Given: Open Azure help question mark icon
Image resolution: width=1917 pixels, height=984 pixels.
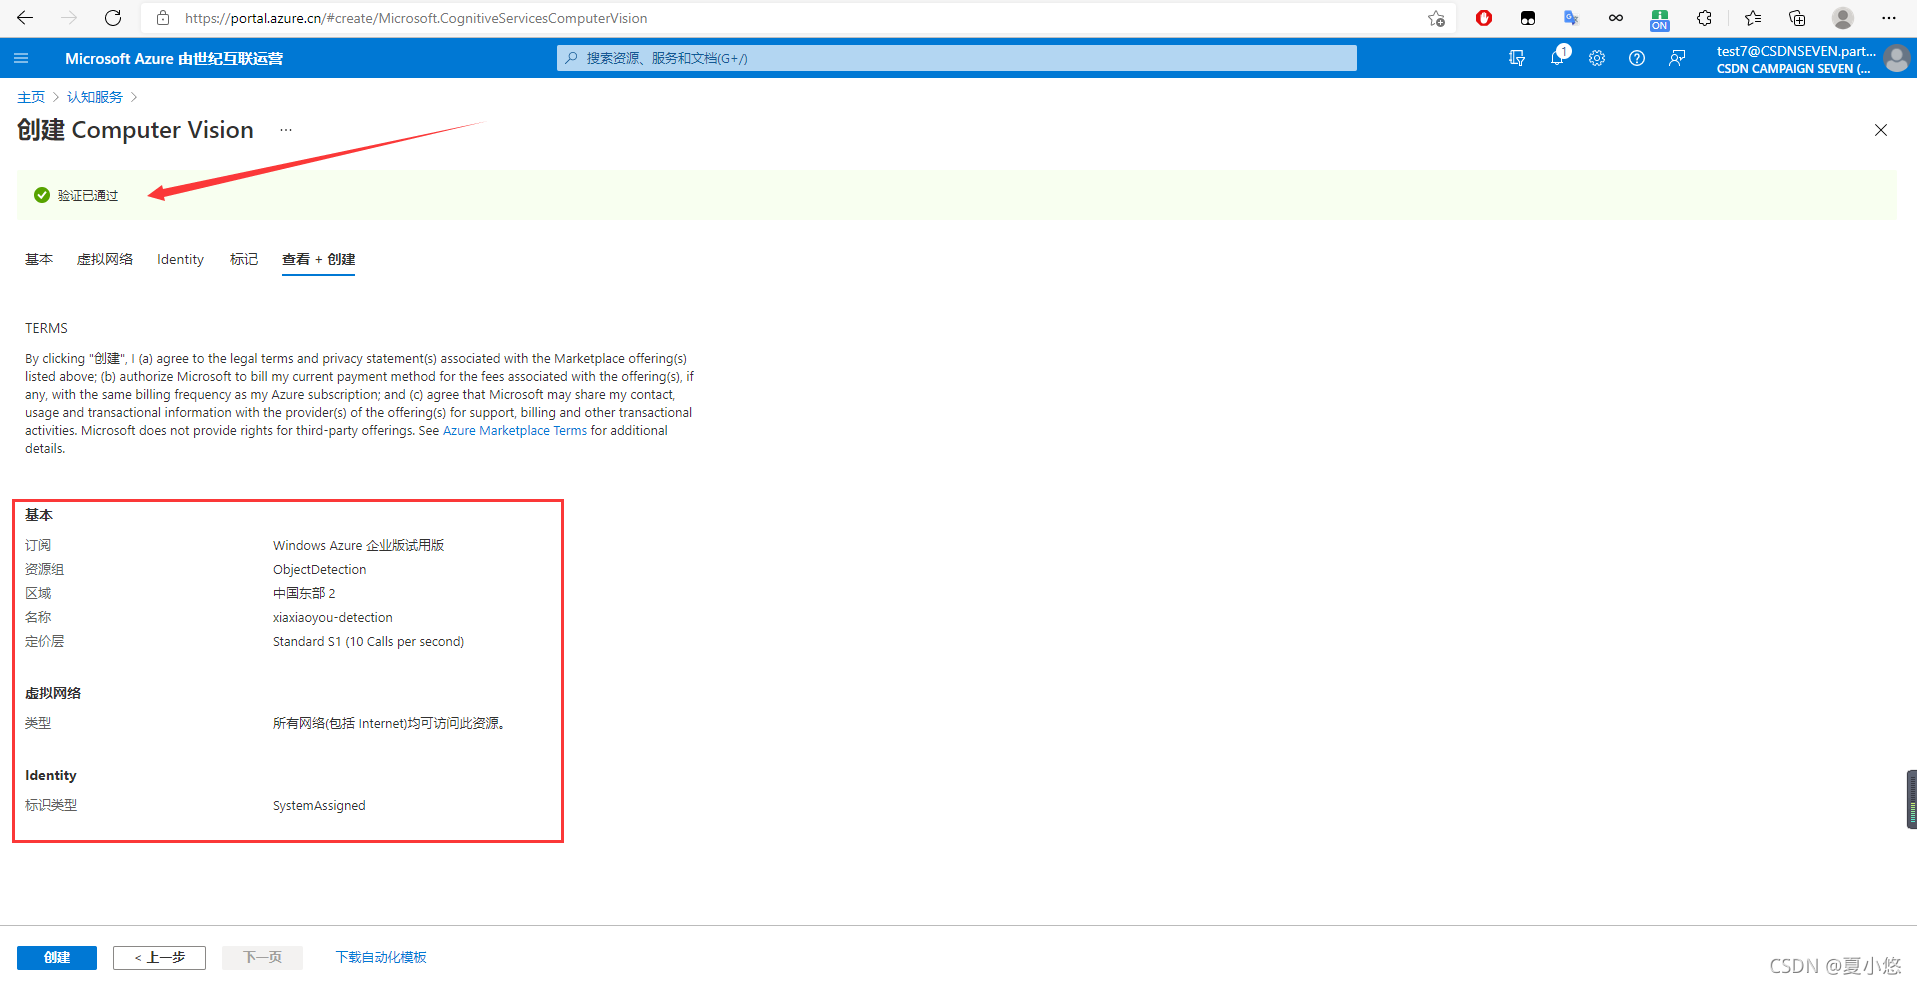Looking at the screenshot, I should tap(1637, 58).
